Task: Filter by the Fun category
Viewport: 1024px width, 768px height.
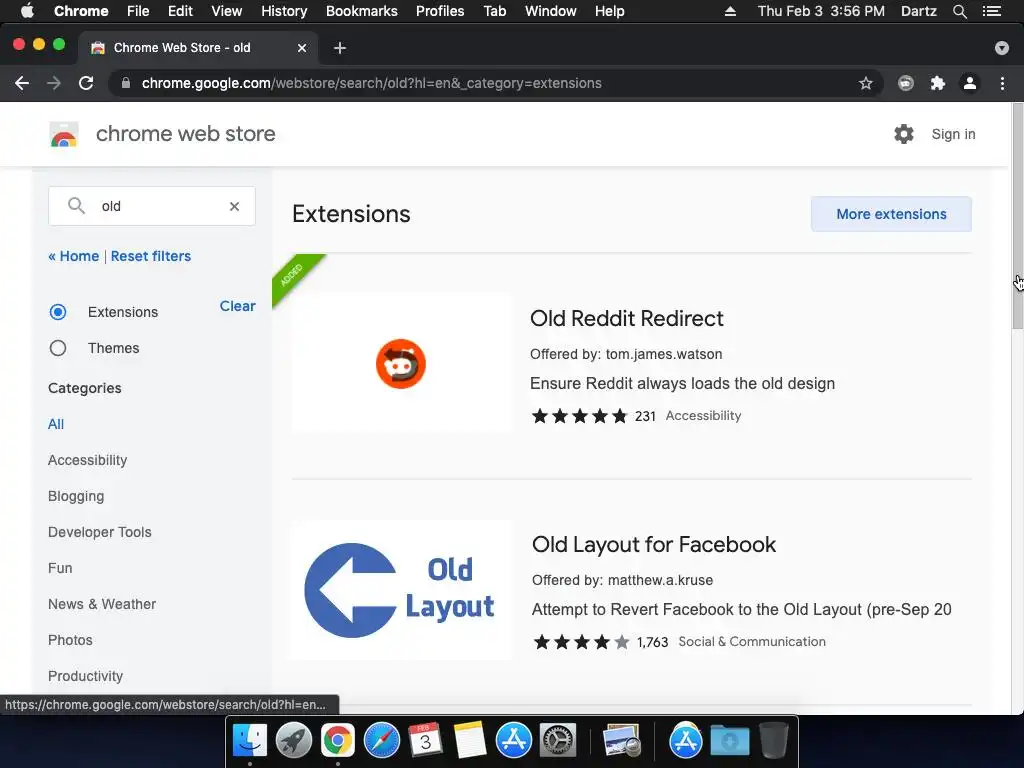Action: pos(60,568)
